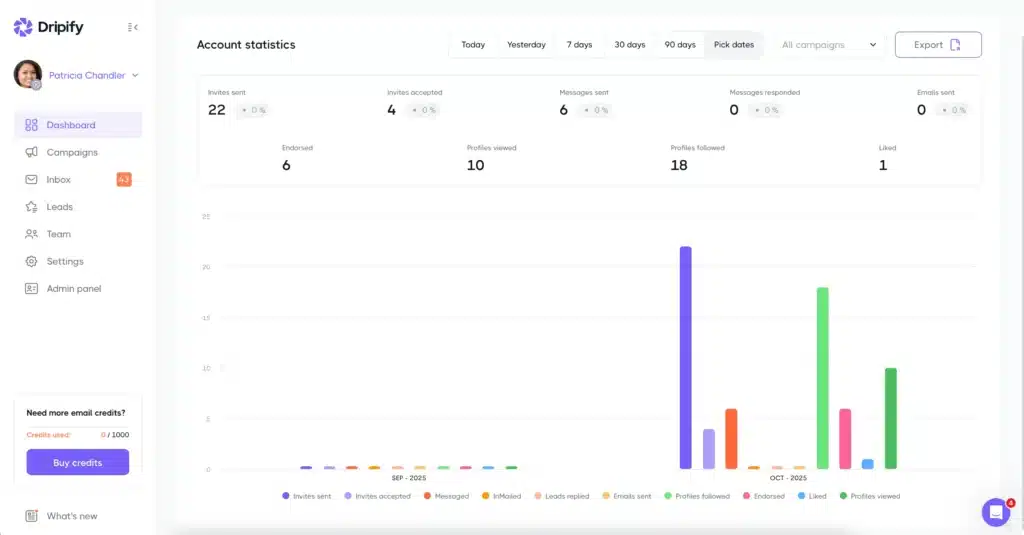Toggle the Profiles followed legend series
Image resolution: width=1024 pixels, height=535 pixels.
[x=696, y=496]
